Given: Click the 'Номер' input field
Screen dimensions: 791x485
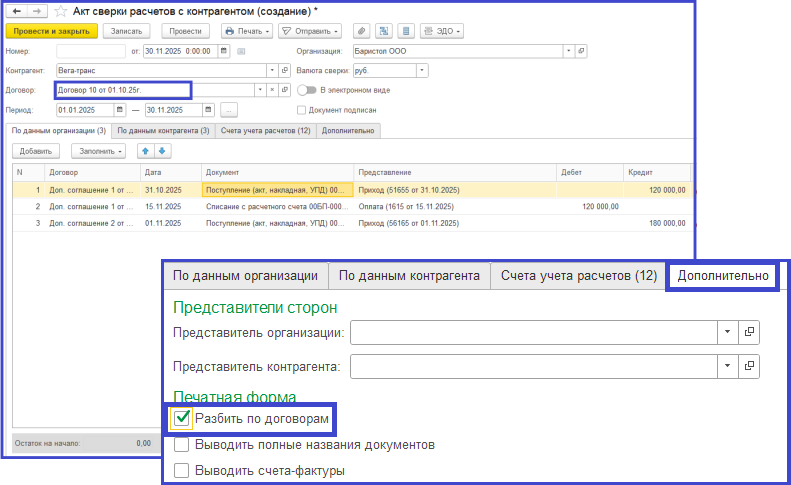Looking at the screenshot, I should [x=90, y=50].
